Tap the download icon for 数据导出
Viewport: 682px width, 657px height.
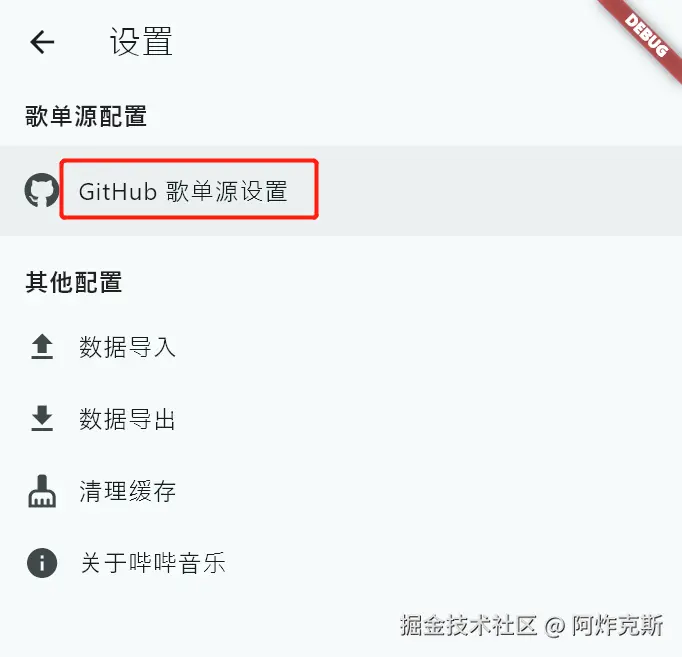point(42,418)
